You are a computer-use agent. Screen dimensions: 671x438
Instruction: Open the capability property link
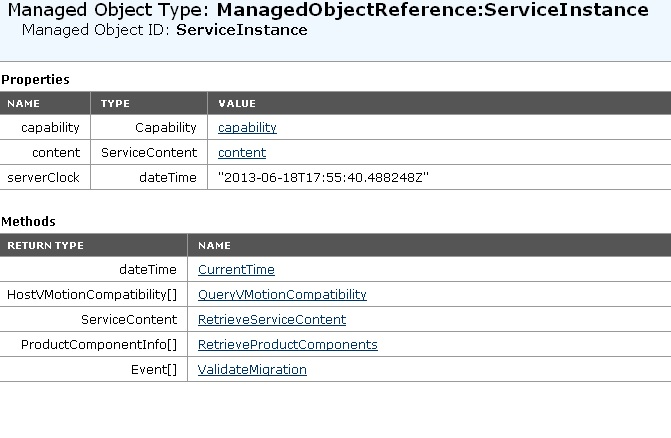[247, 128]
